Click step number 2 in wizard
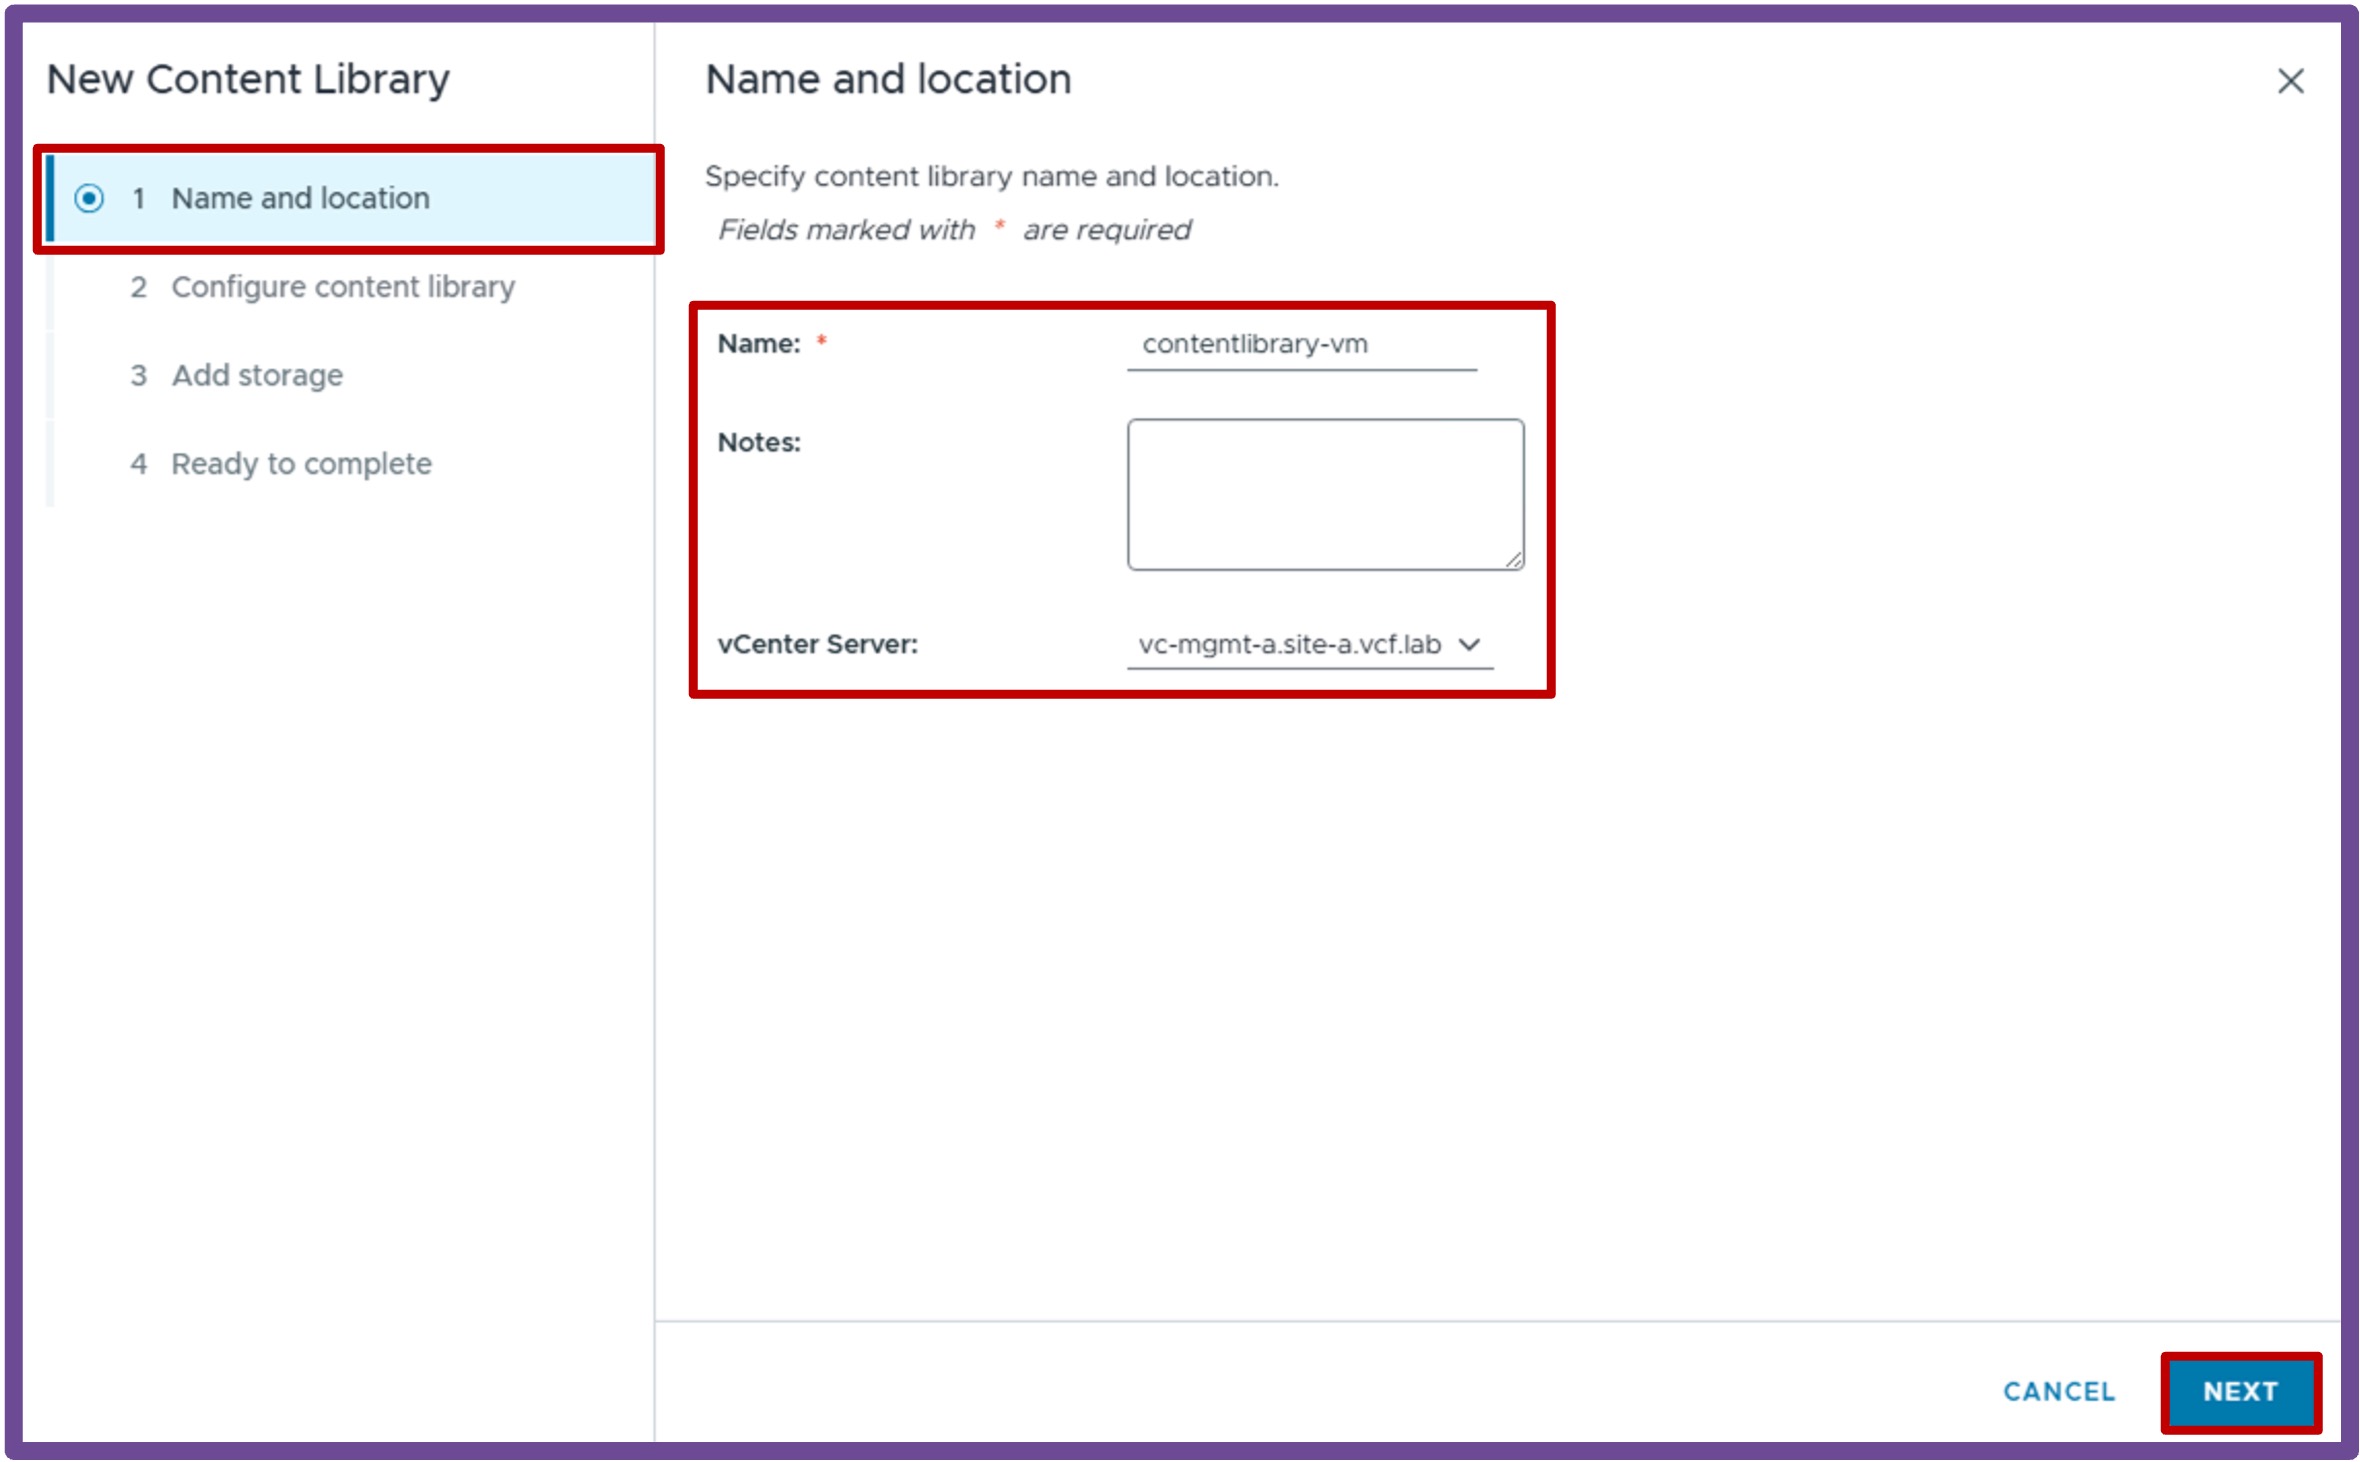The image size is (2360, 1462). pyautogui.click(x=138, y=288)
